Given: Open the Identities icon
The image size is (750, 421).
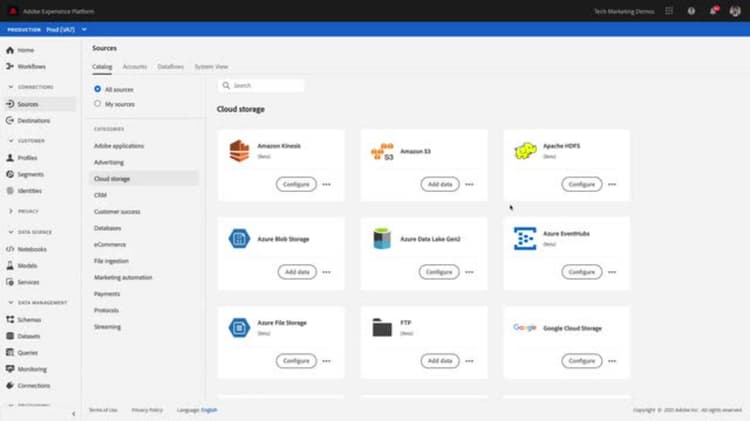Looking at the screenshot, I should pyautogui.click(x=10, y=190).
